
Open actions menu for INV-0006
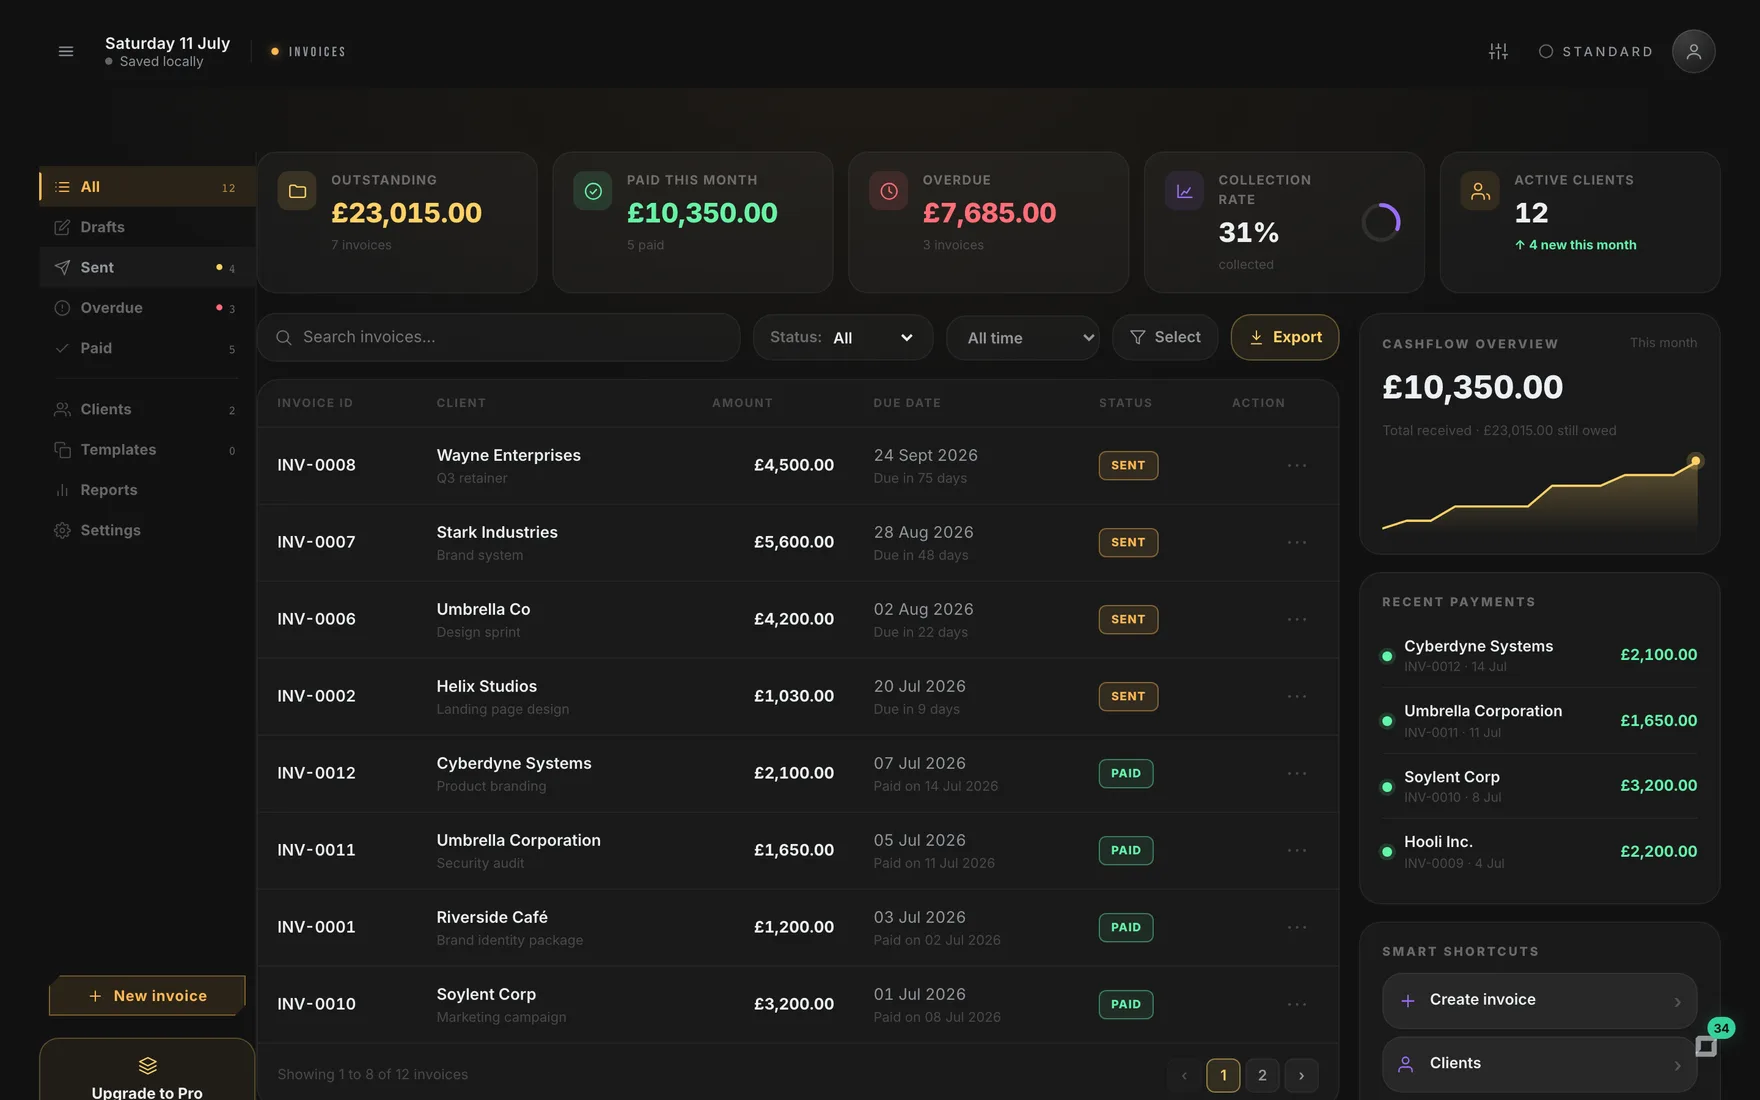pos(1297,619)
